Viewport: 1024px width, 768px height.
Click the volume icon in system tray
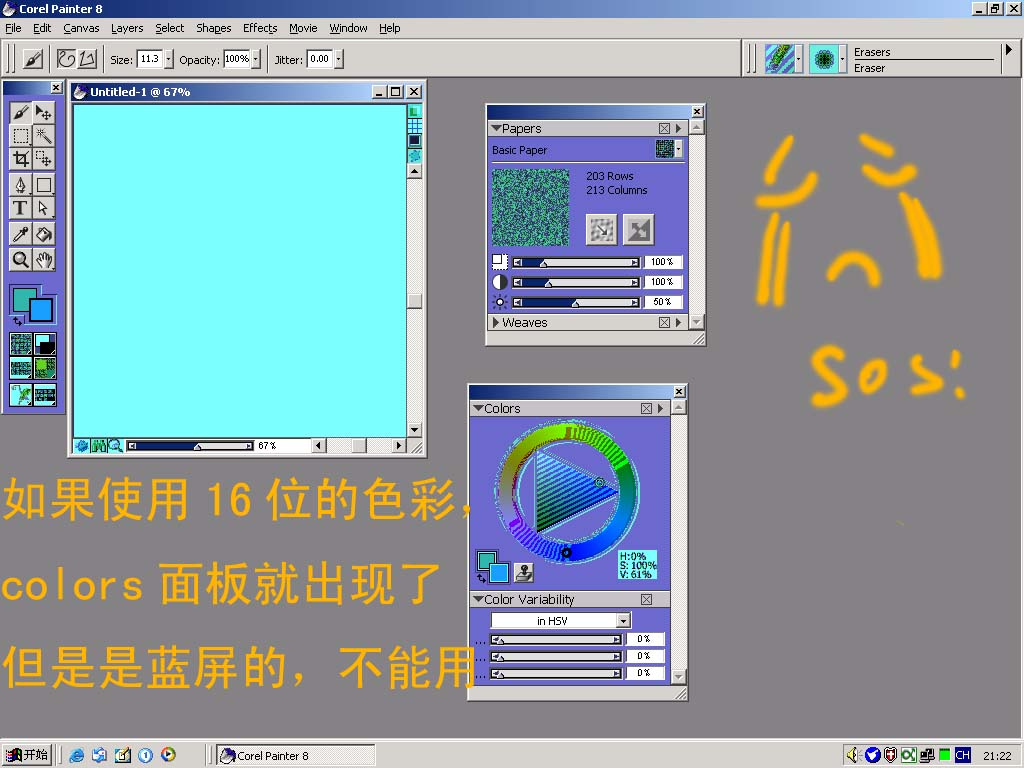pyautogui.click(x=852, y=756)
